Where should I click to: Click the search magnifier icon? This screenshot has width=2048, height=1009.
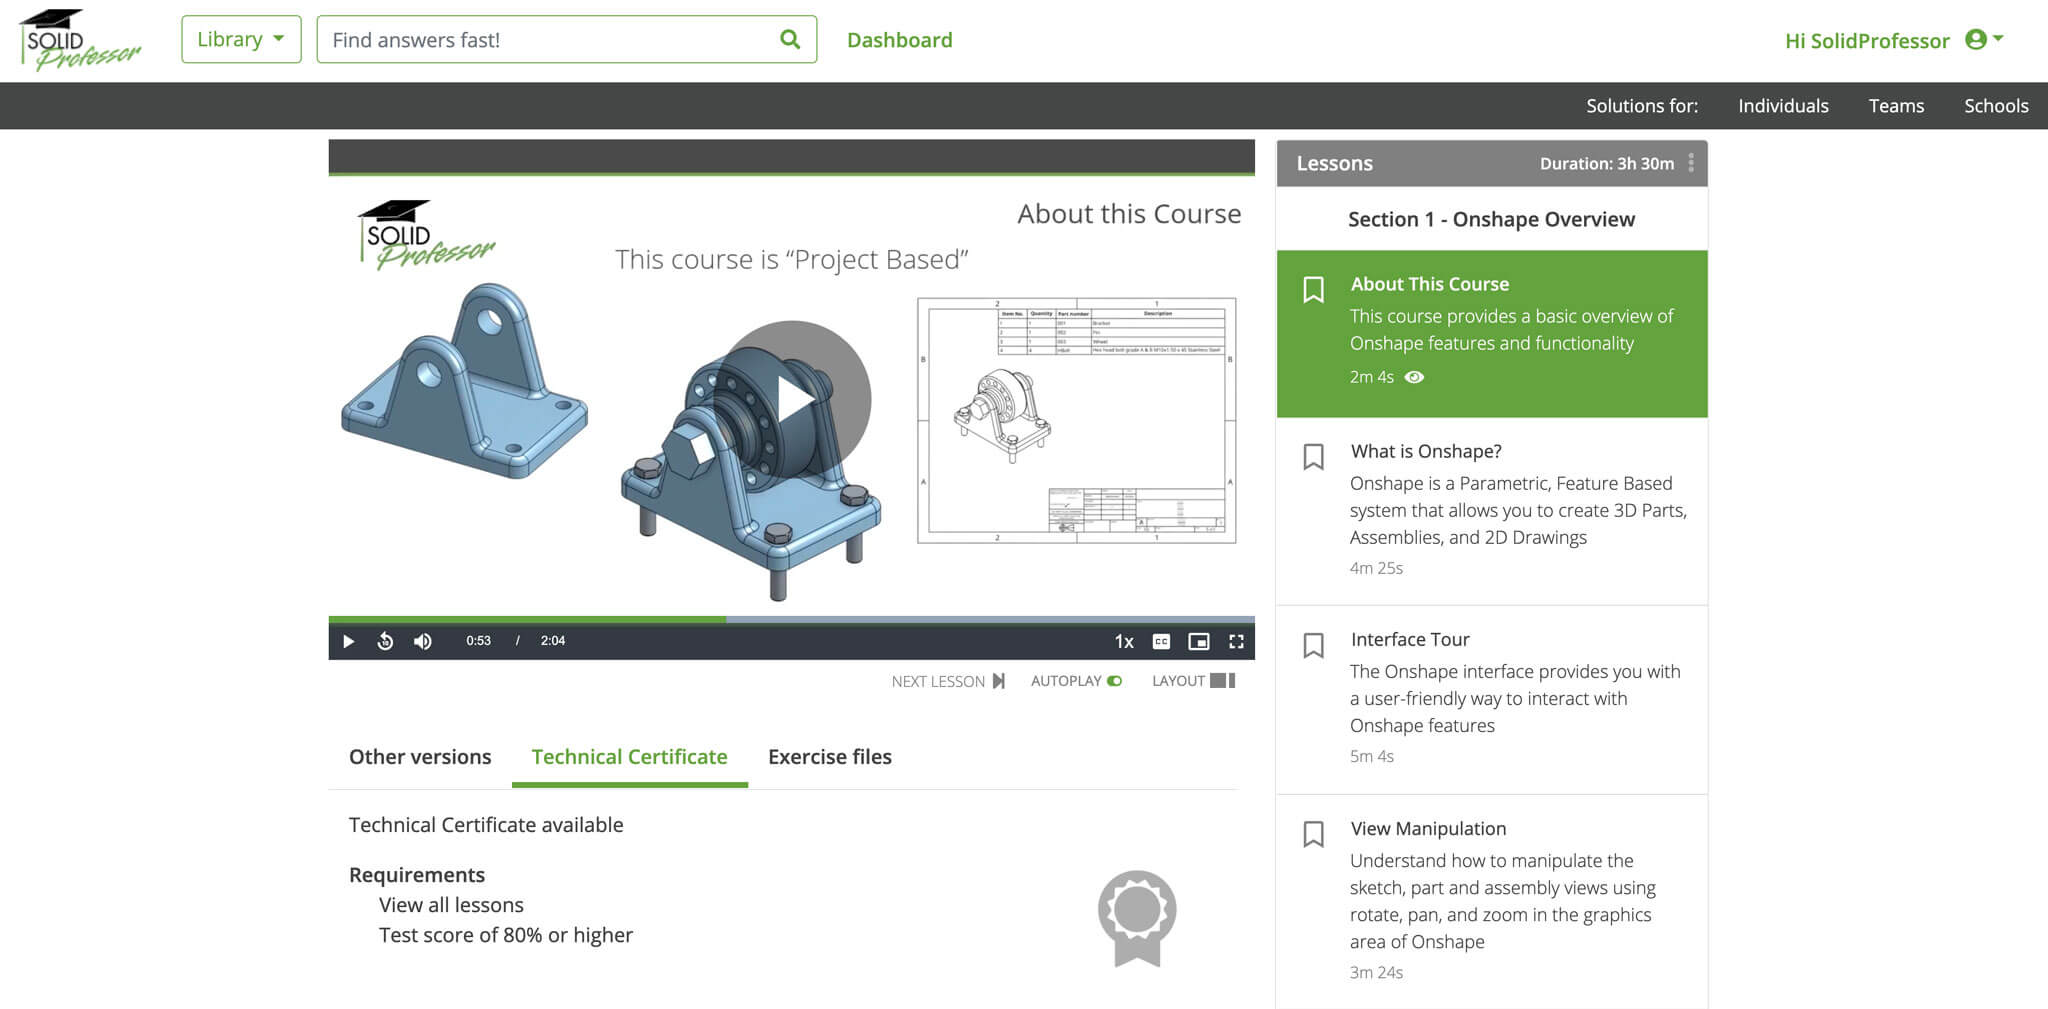(x=790, y=39)
